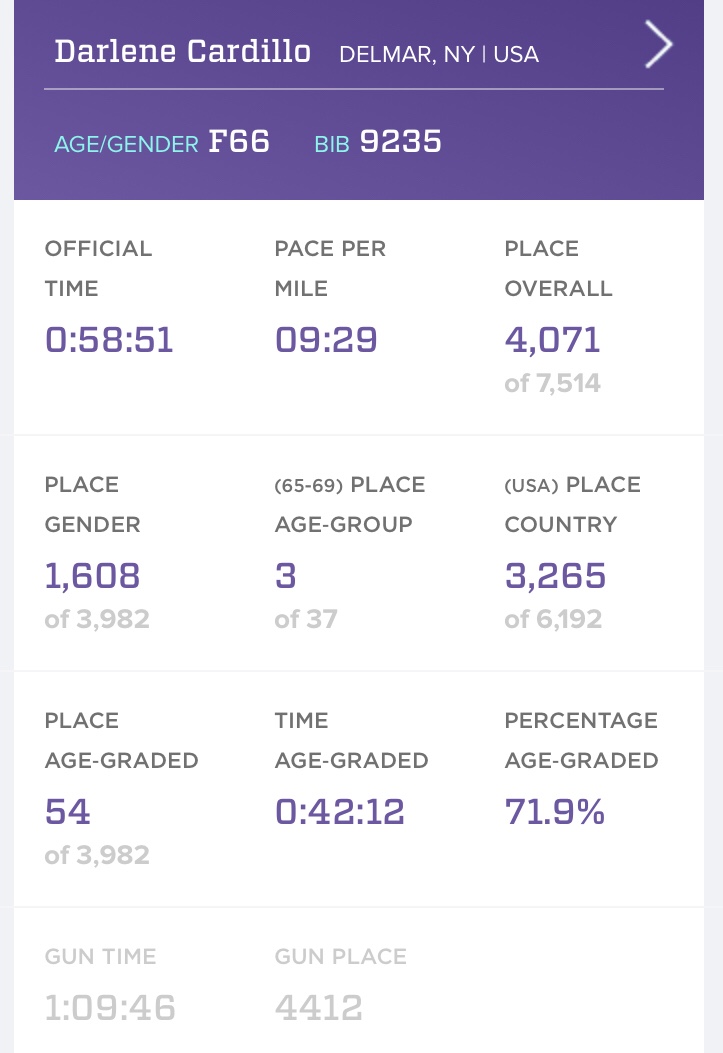Screen dimensions: 723x1053
Task: Tap the overall place 4,071
Action: [x=552, y=340]
